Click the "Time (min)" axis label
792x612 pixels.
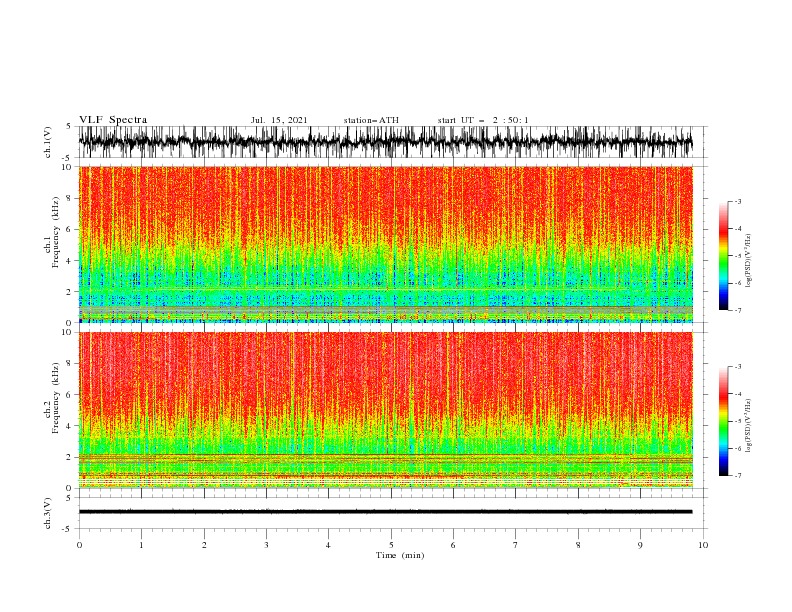400,555
